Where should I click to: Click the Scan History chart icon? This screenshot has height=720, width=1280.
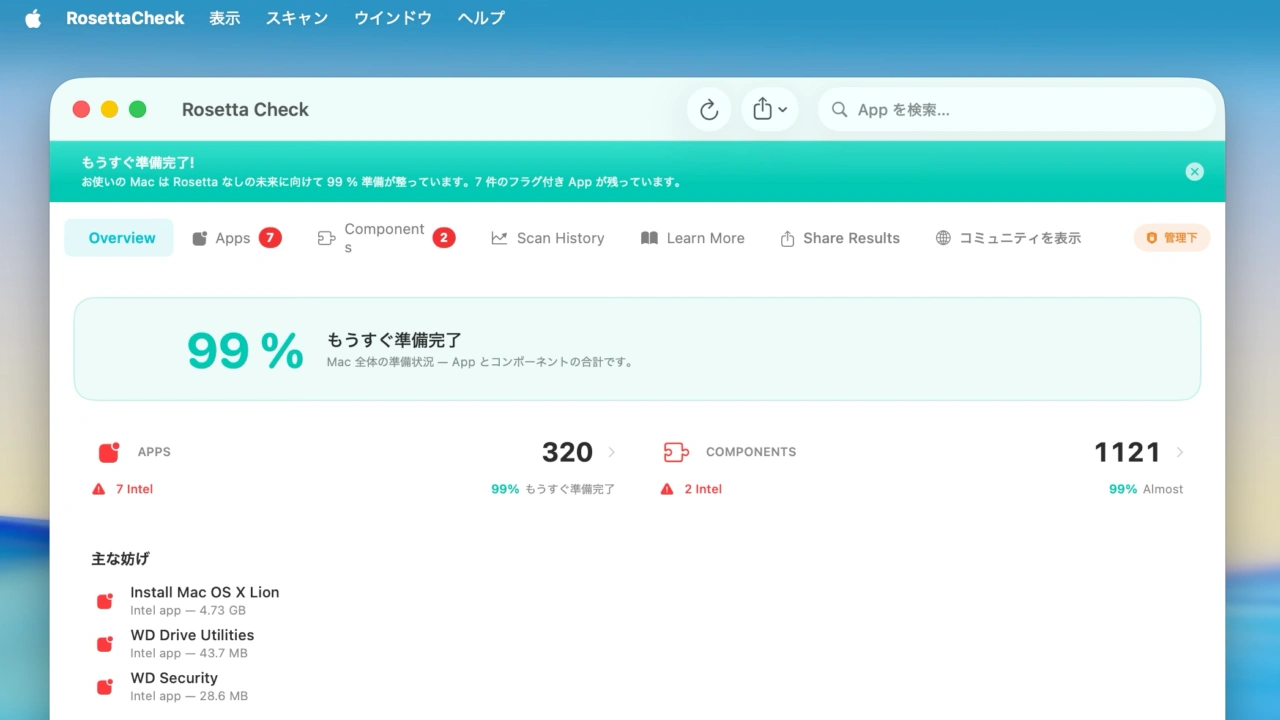point(499,238)
